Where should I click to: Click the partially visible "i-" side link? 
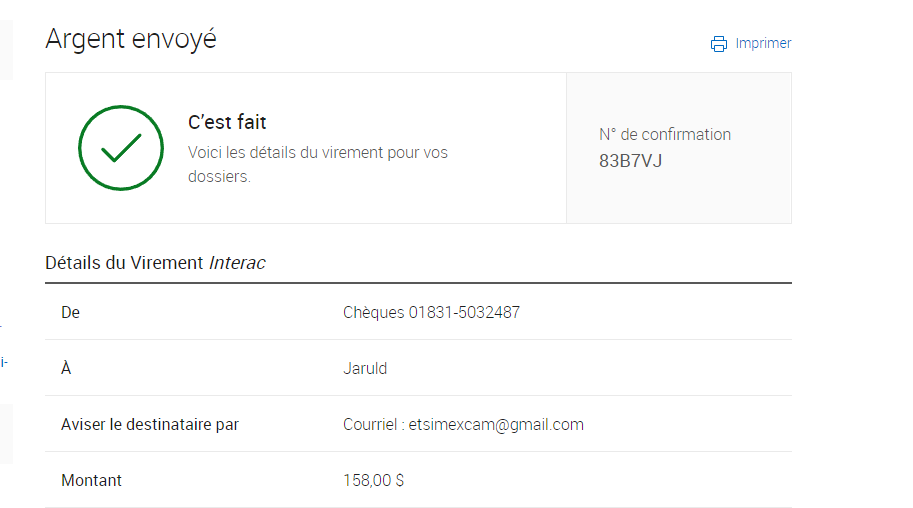(4, 362)
